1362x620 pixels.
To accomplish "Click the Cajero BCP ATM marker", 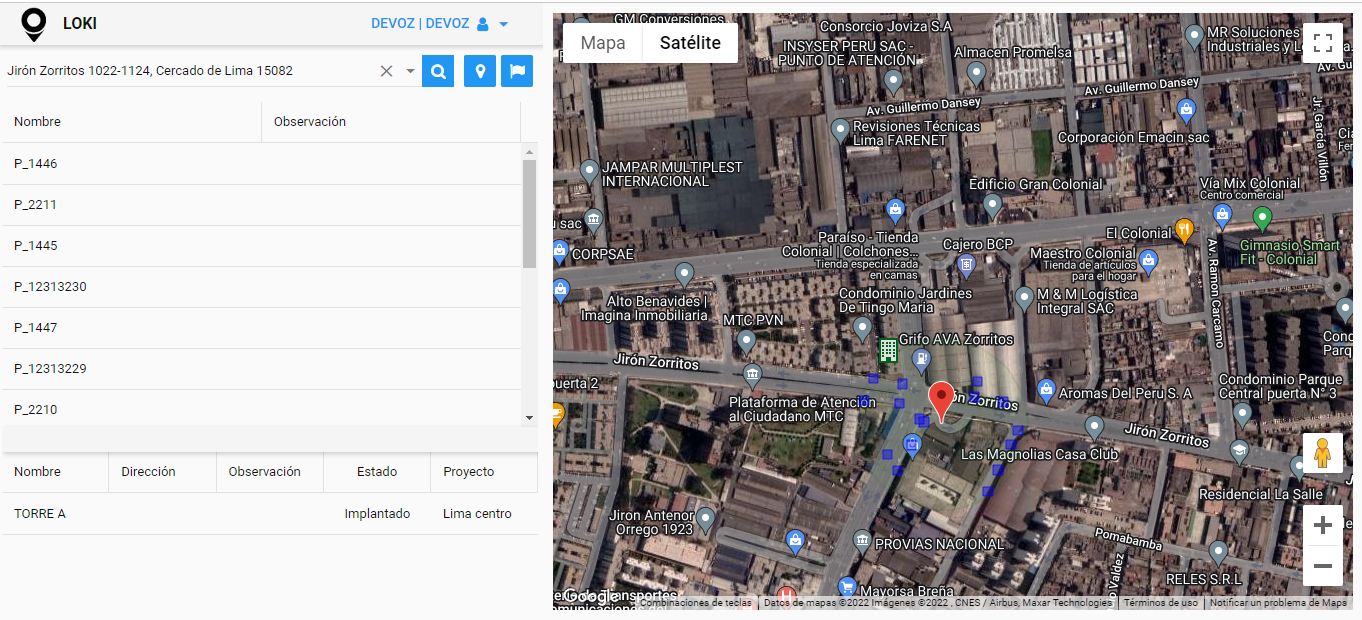I will tap(966, 265).
